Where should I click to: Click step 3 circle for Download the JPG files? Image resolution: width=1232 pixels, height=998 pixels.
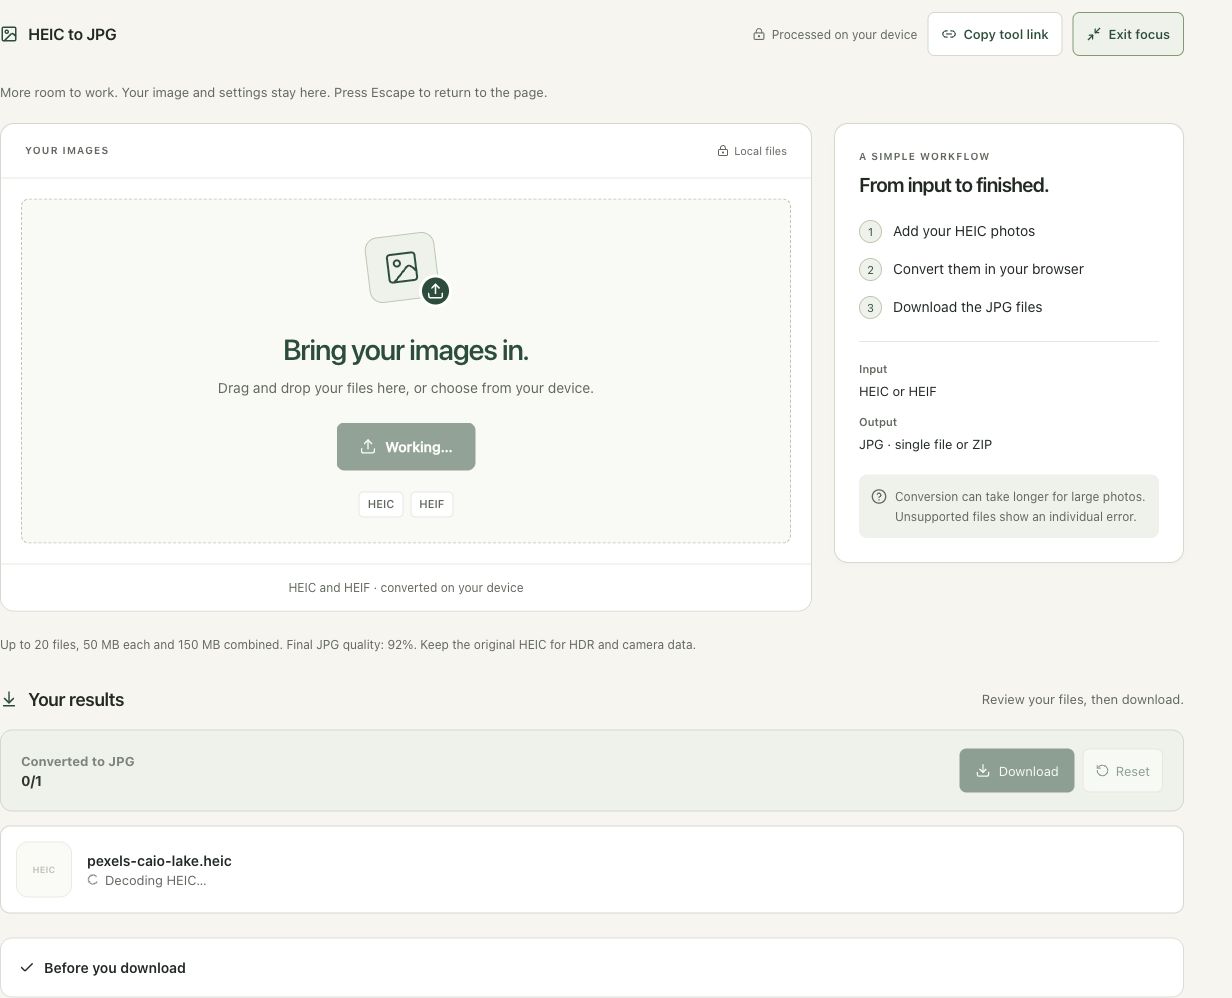[x=870, y=308]
